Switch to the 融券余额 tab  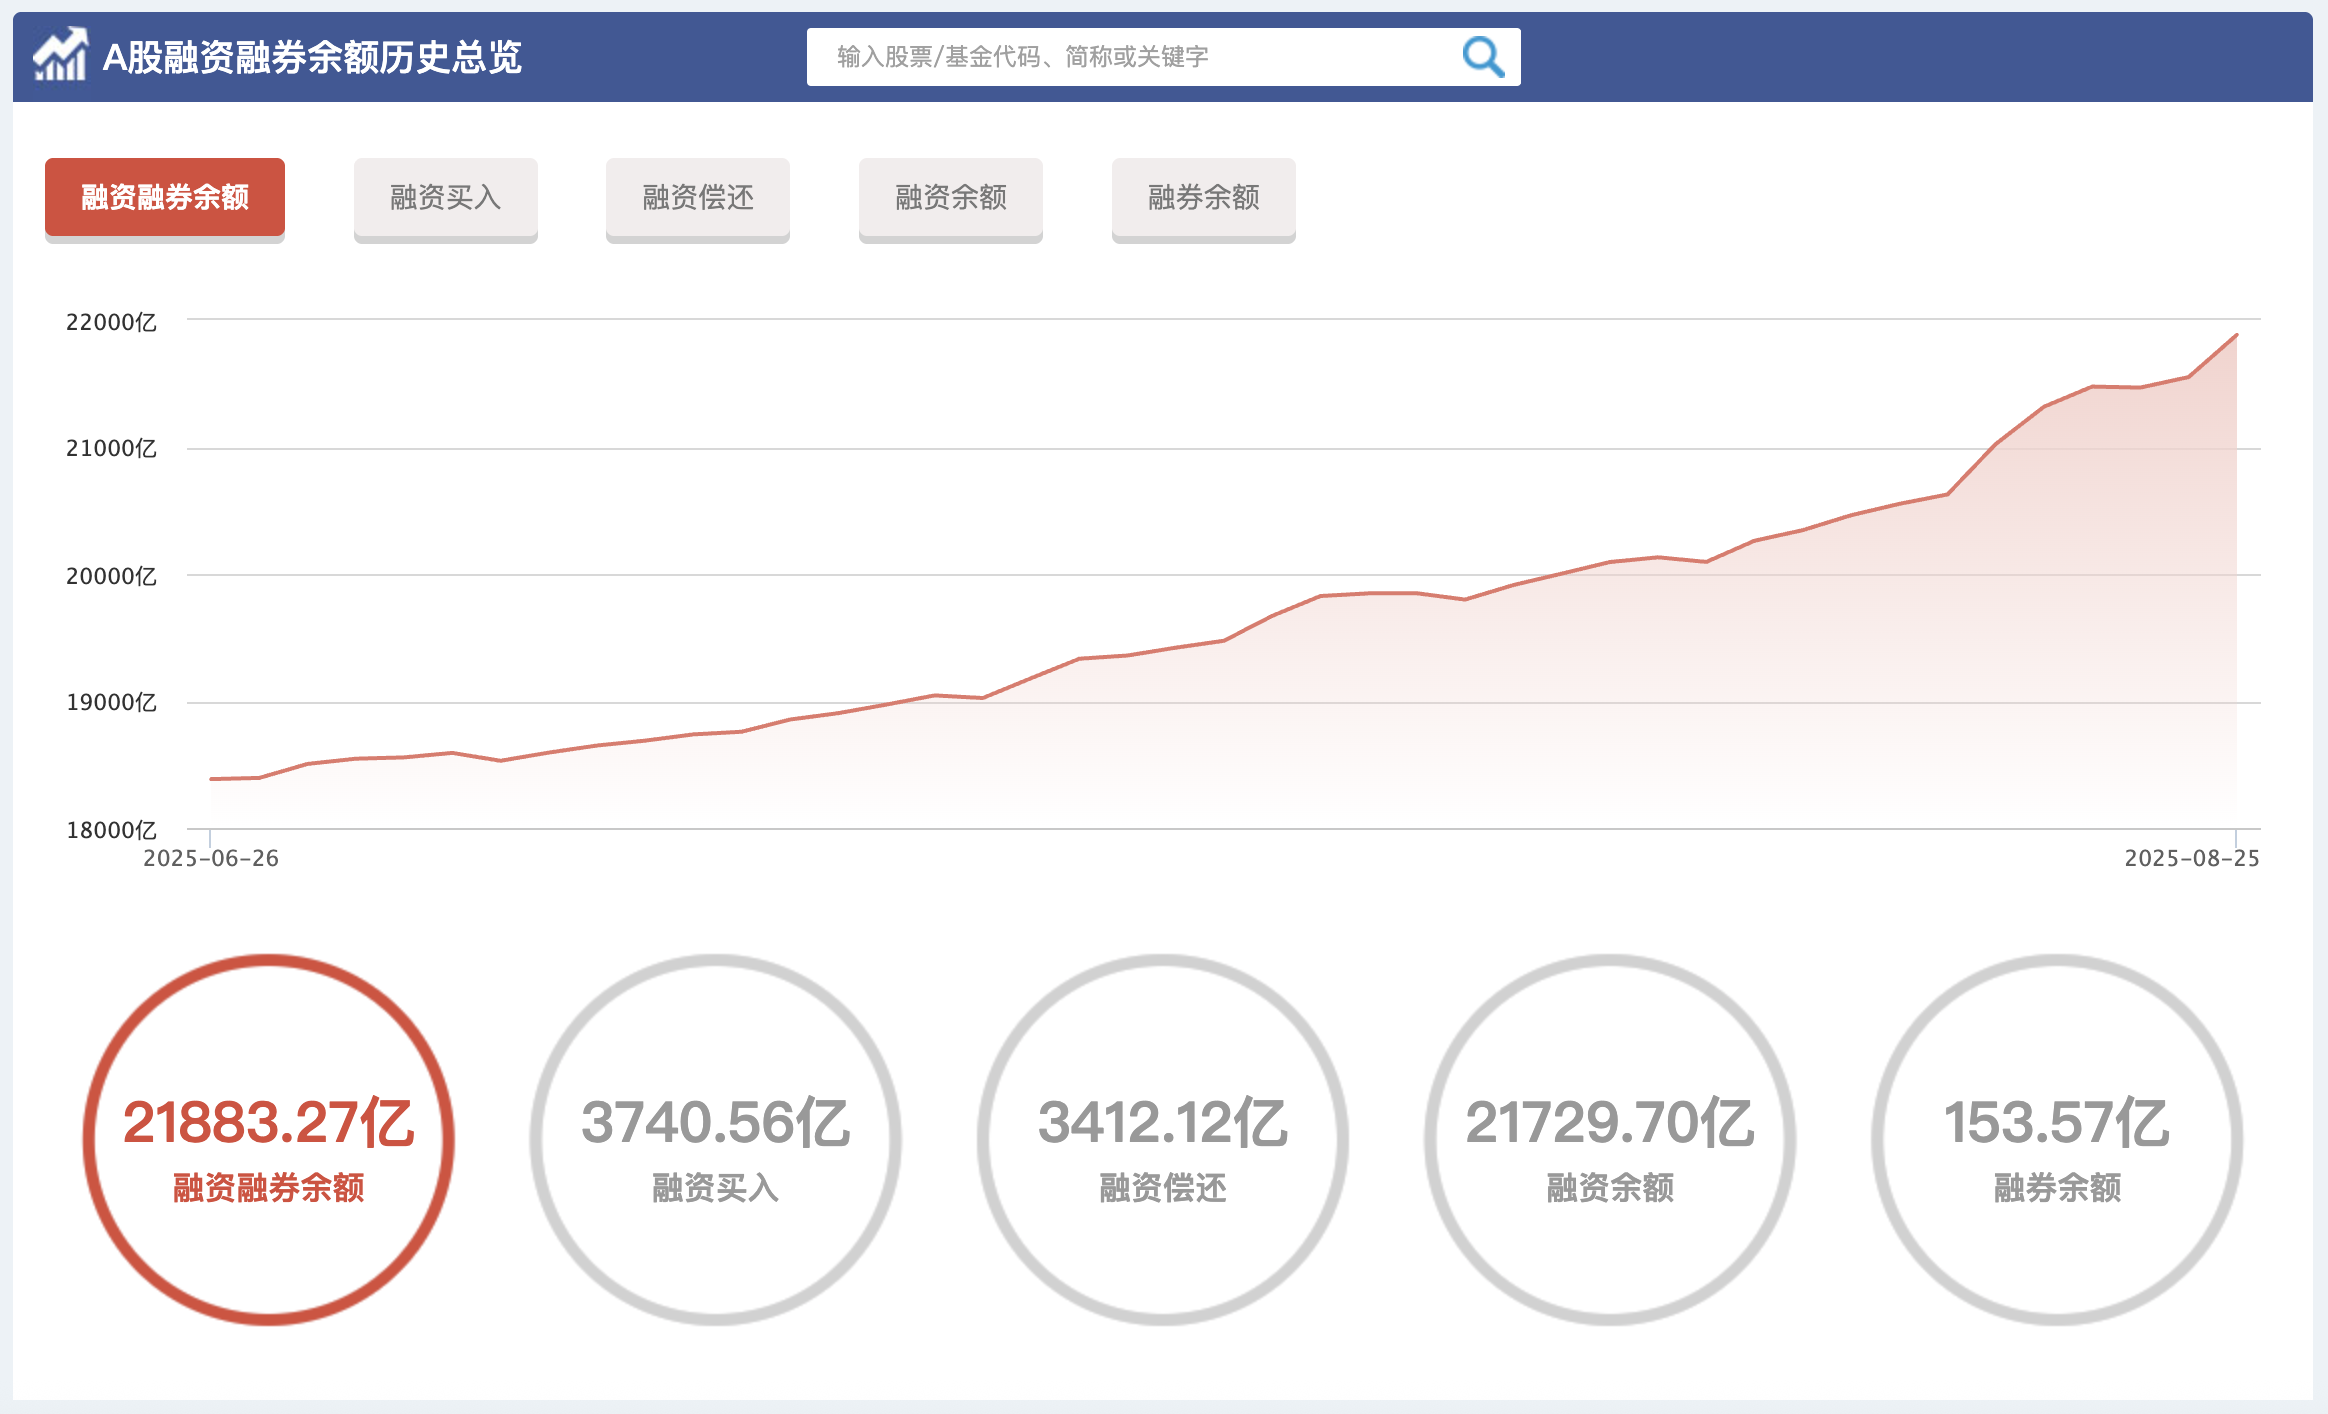pyautogui.click(x=1203, y=197)
